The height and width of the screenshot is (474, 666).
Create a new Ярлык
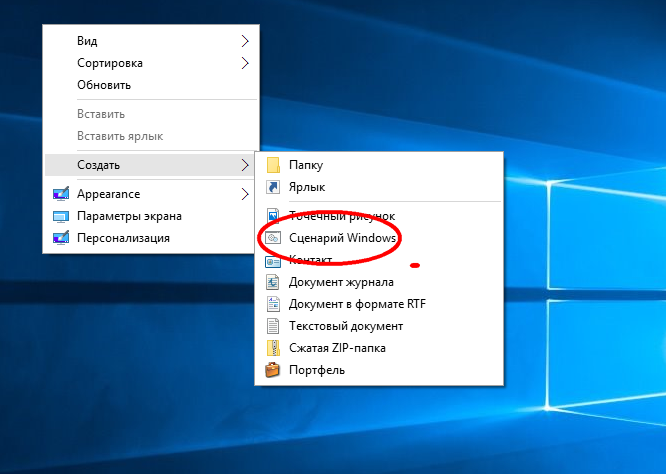379,187
